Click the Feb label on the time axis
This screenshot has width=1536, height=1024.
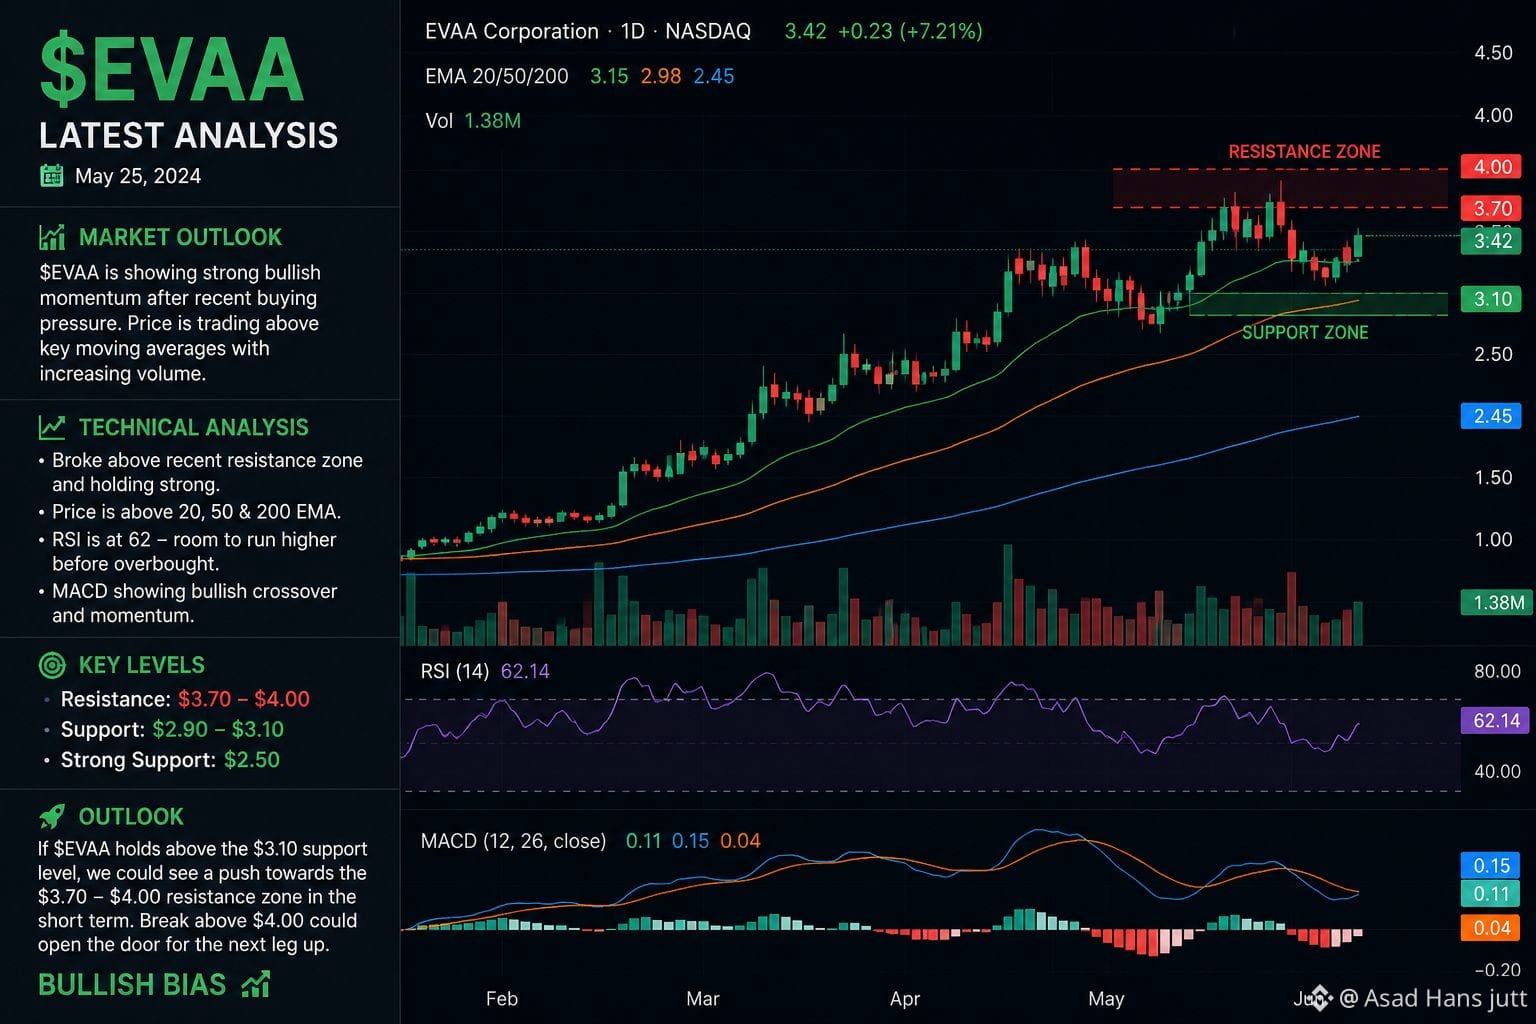point(502,999)
